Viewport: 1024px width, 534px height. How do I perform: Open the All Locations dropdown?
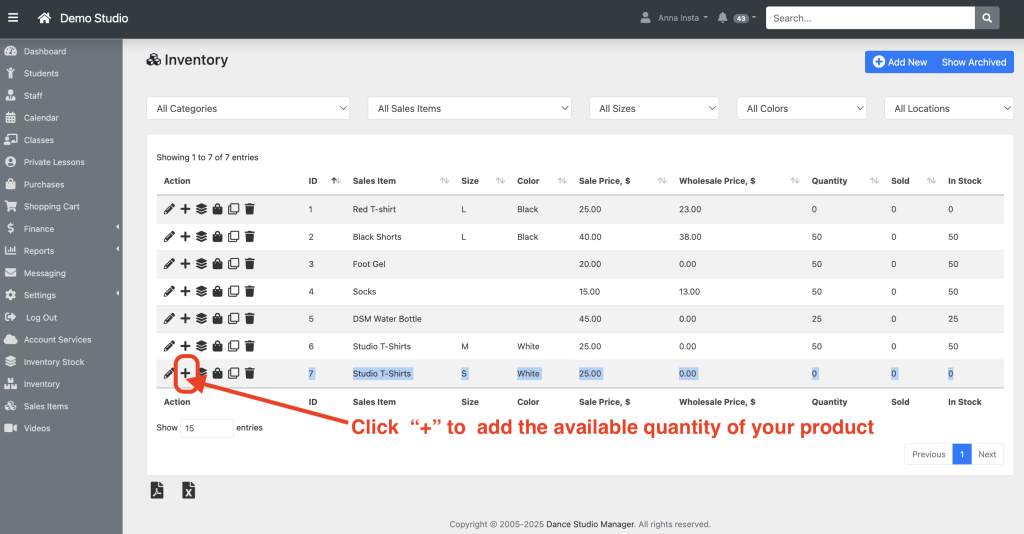coord(949,108)
